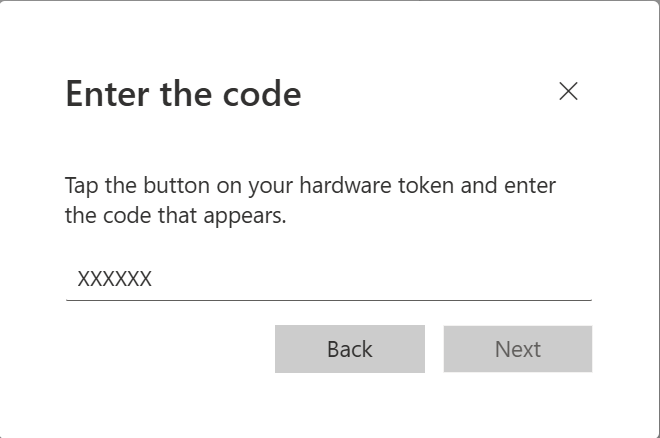The height and width of the screenshot is (438, 660).
Task: Click the X icon beside the title
Action: 568,91
